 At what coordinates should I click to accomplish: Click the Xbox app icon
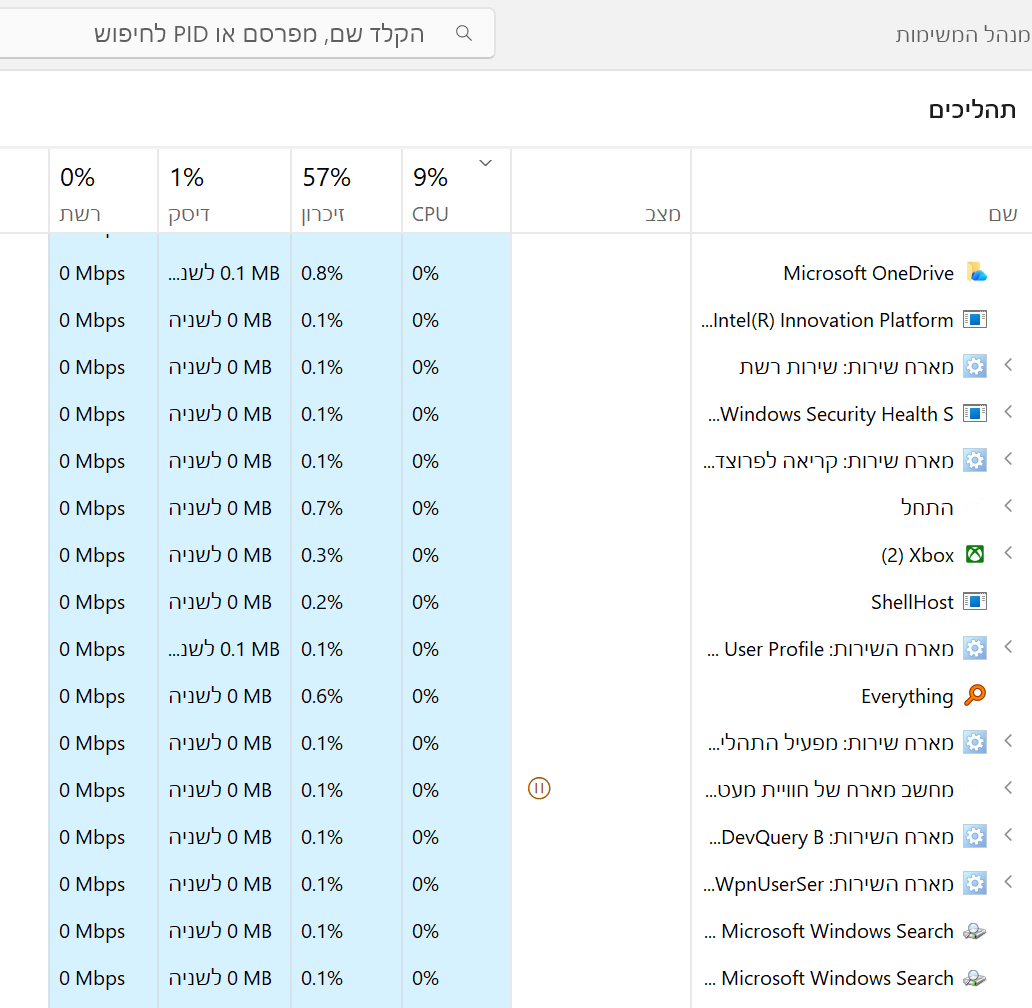(x=975, y=555)
